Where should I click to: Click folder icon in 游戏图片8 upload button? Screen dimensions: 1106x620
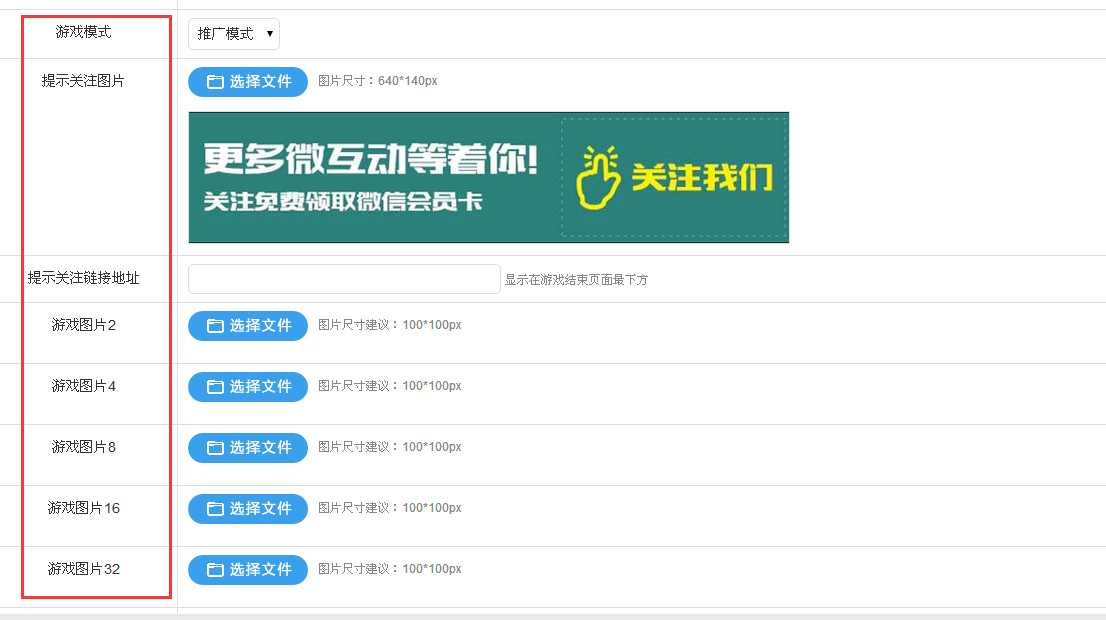click(215, 448)
